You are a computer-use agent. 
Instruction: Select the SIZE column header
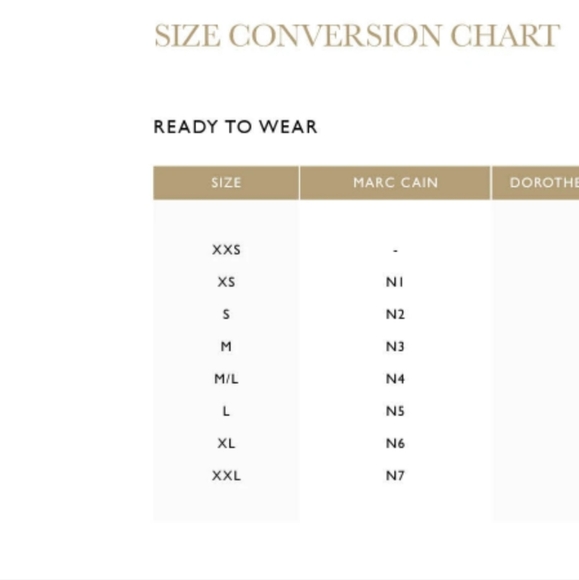[226, 183]
